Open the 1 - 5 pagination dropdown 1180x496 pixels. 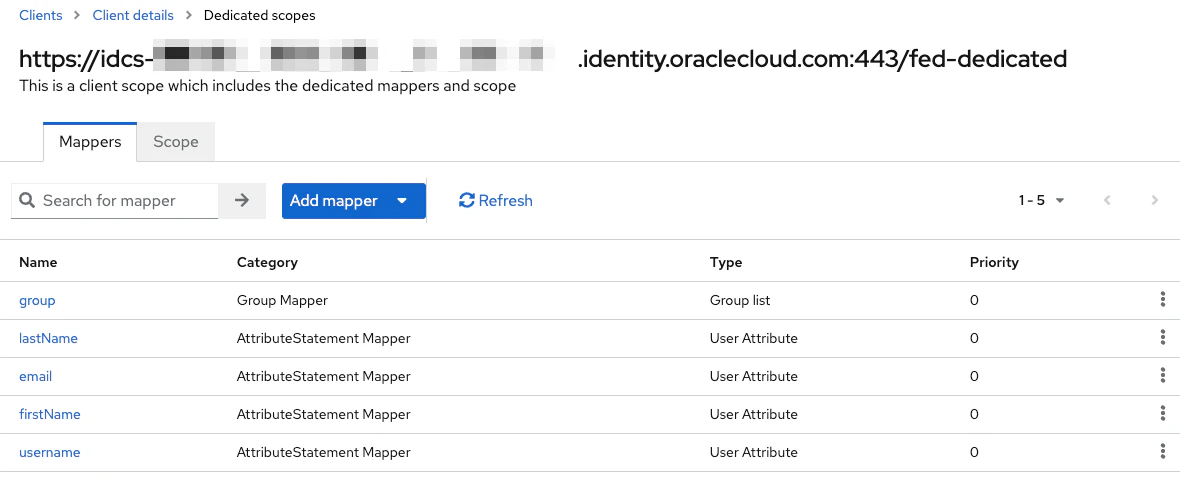[x=1042, y=200]
